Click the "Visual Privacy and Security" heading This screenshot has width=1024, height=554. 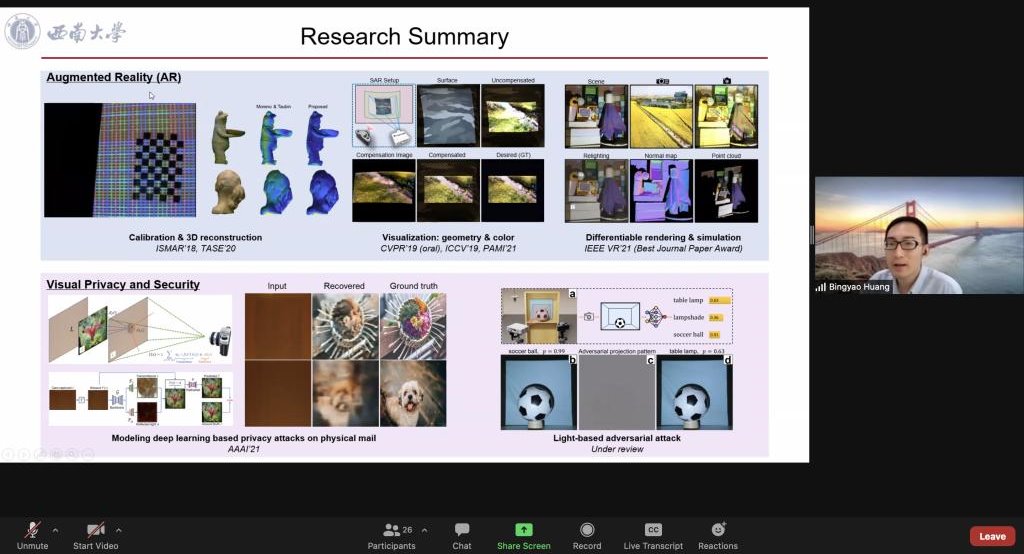(x=123, y=284)
